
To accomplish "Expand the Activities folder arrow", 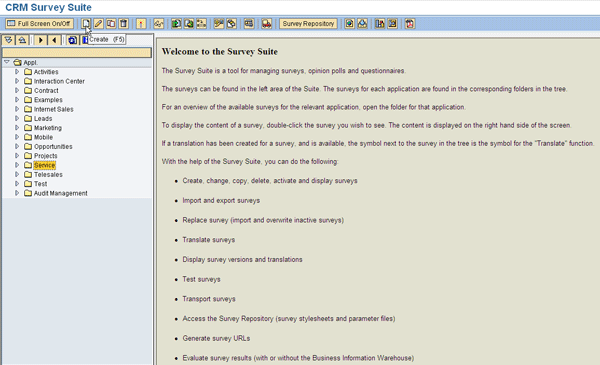I will click(x=17, y=72).
